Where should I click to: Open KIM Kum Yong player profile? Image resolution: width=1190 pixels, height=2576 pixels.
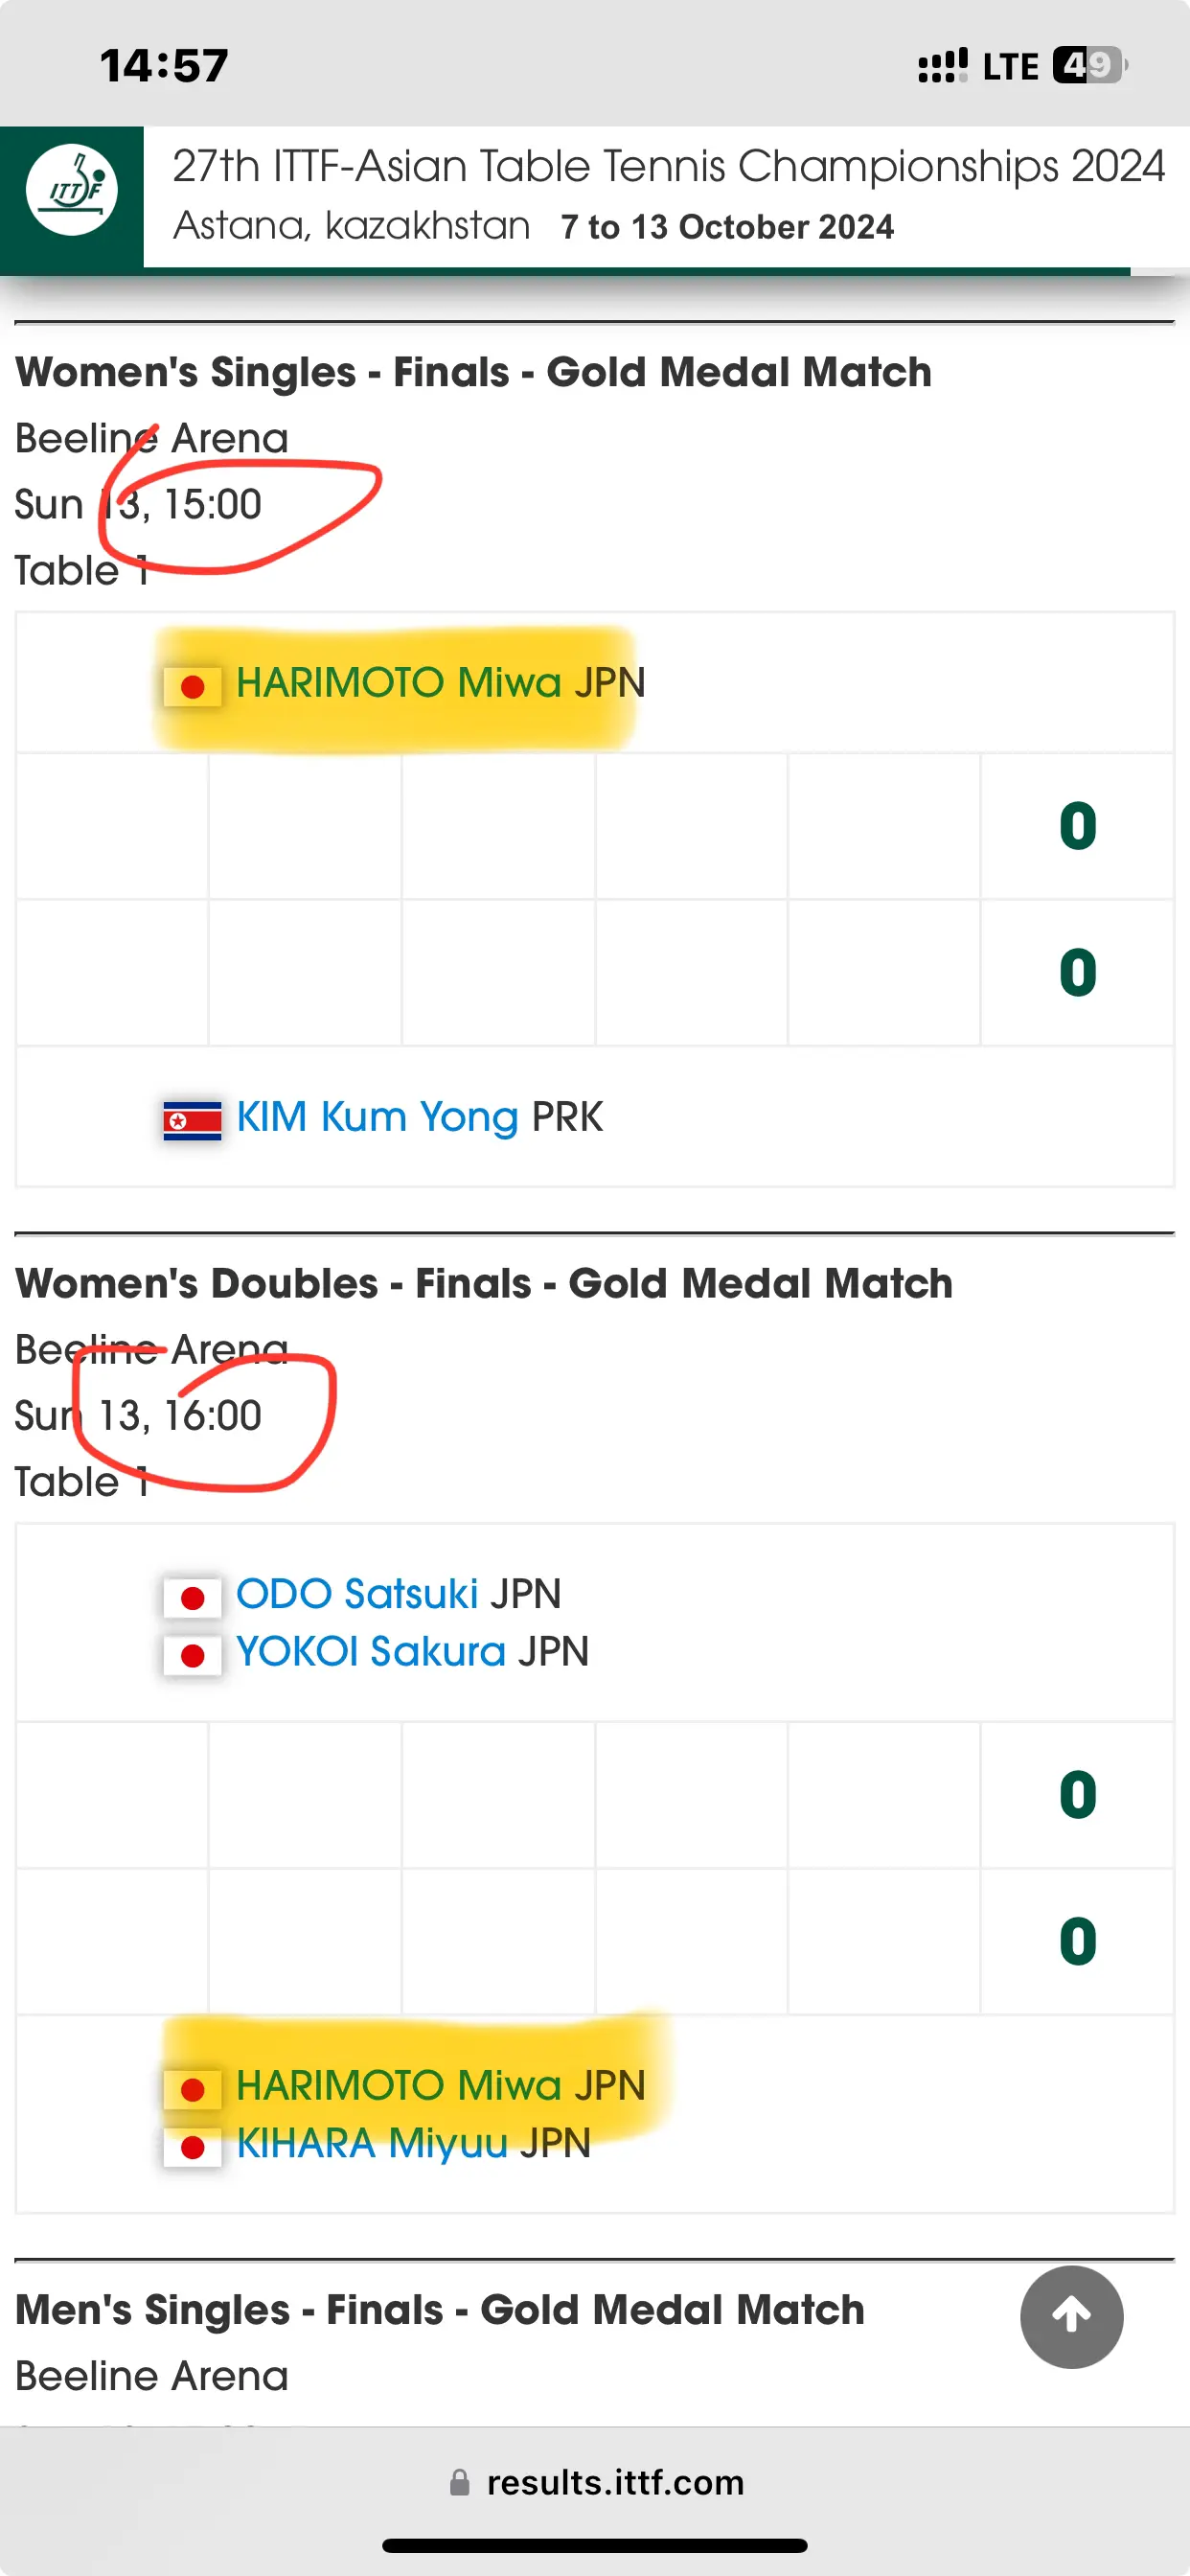pyautogui.click(x=377, y=1117)
